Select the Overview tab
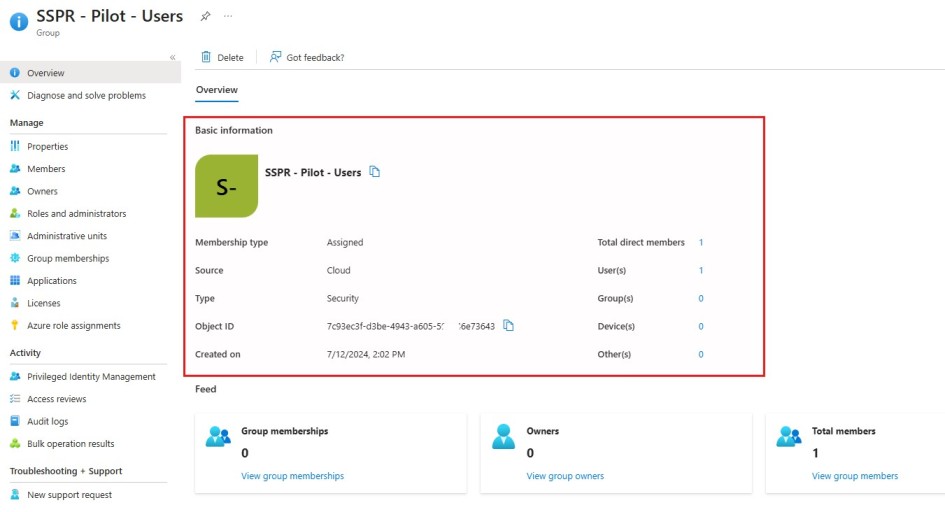This screenshot has width=945, height=512. tap(217, 90)
